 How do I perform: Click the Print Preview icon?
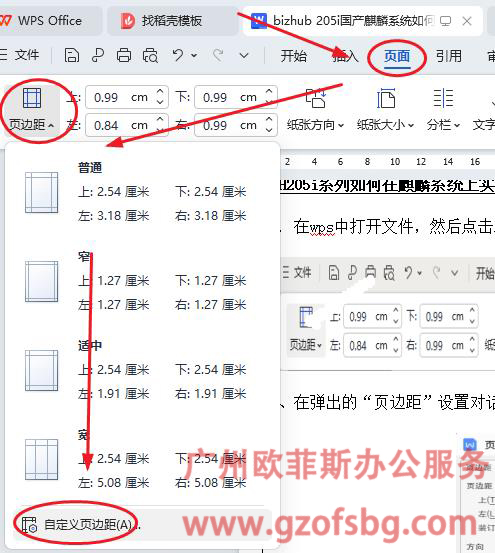tap(150, 55)
